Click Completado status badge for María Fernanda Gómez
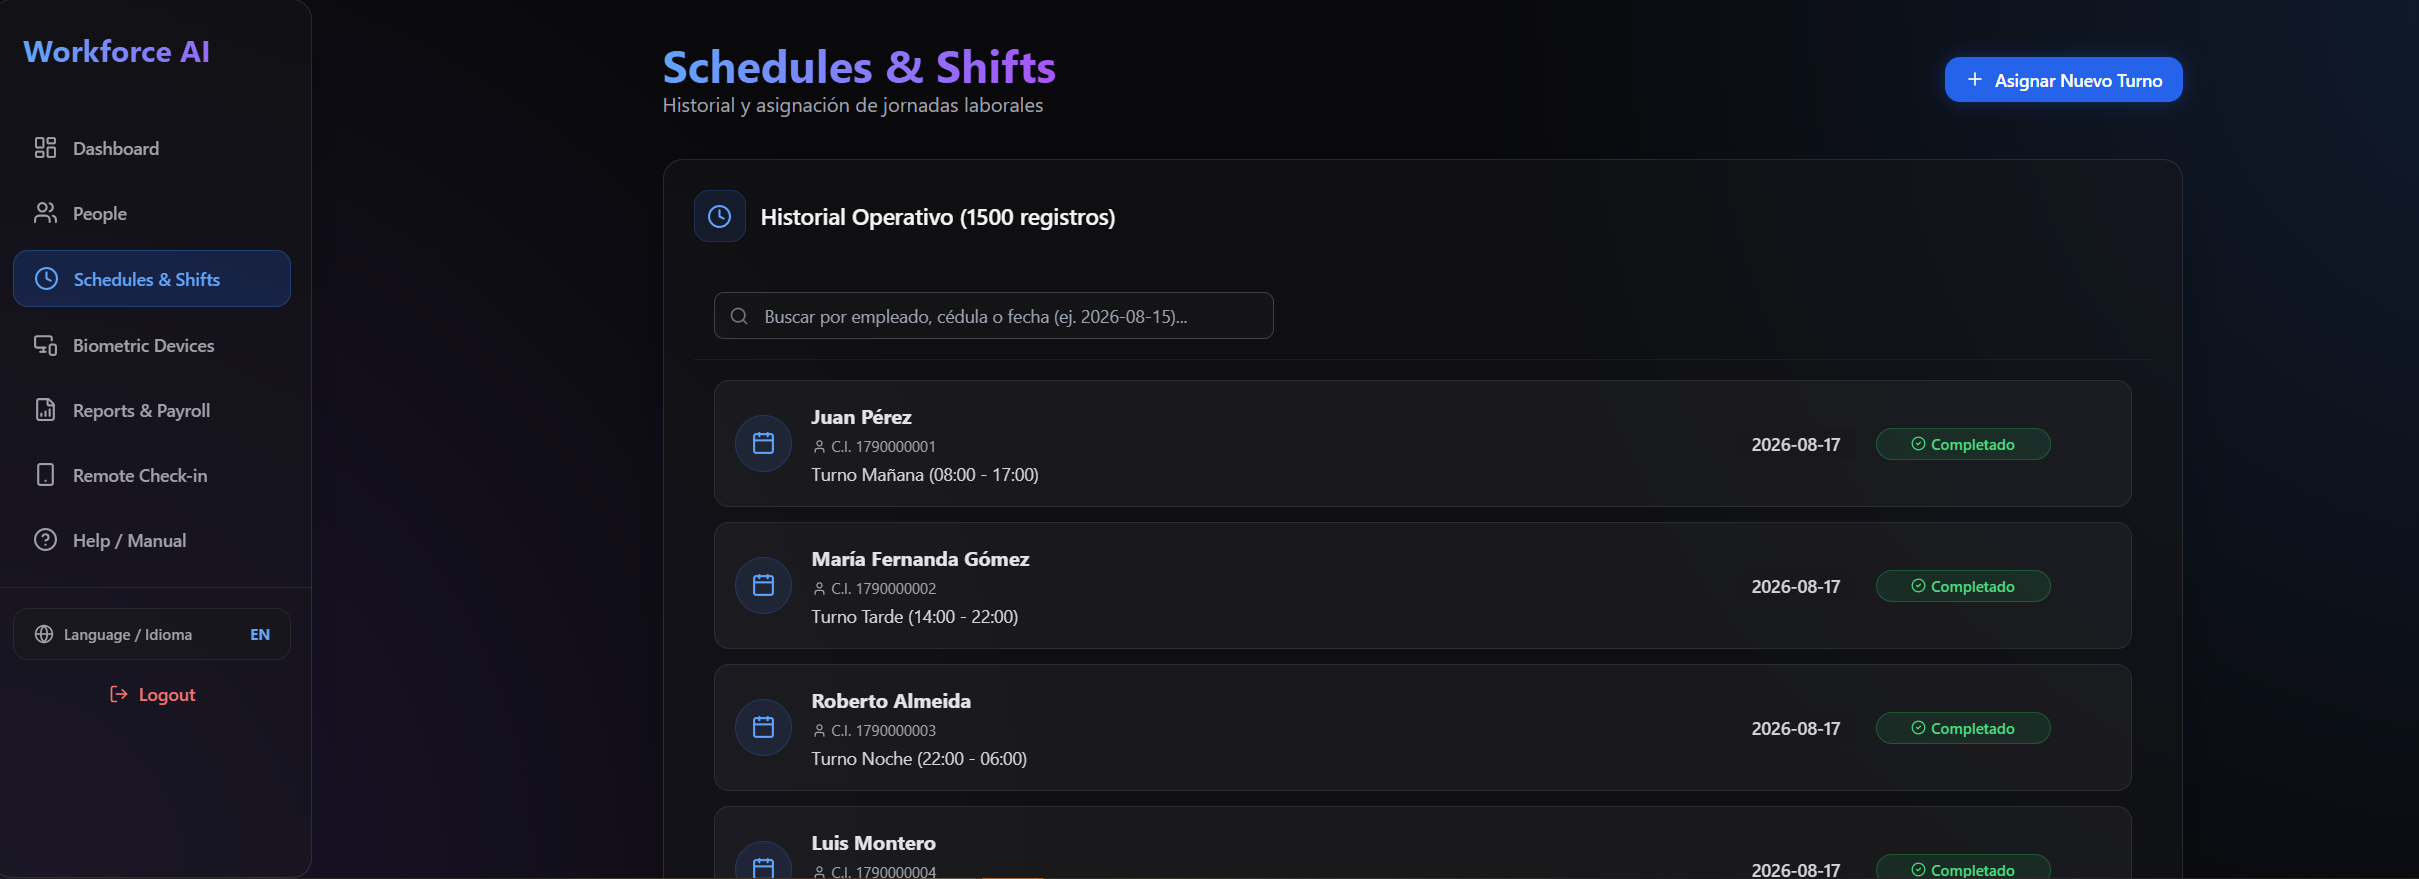 (x=1962, y=586)
